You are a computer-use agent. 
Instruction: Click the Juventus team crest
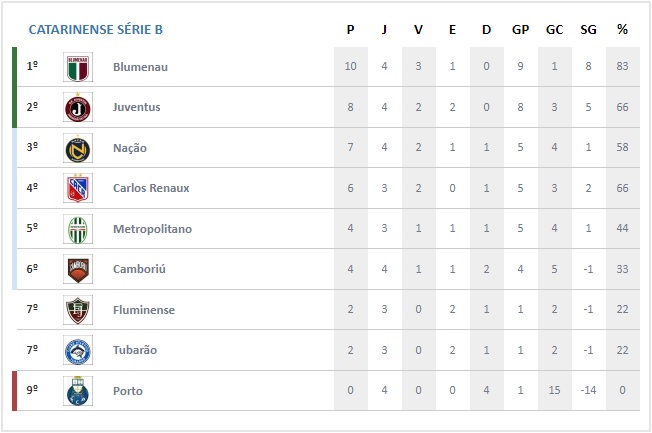click(78, 107)
